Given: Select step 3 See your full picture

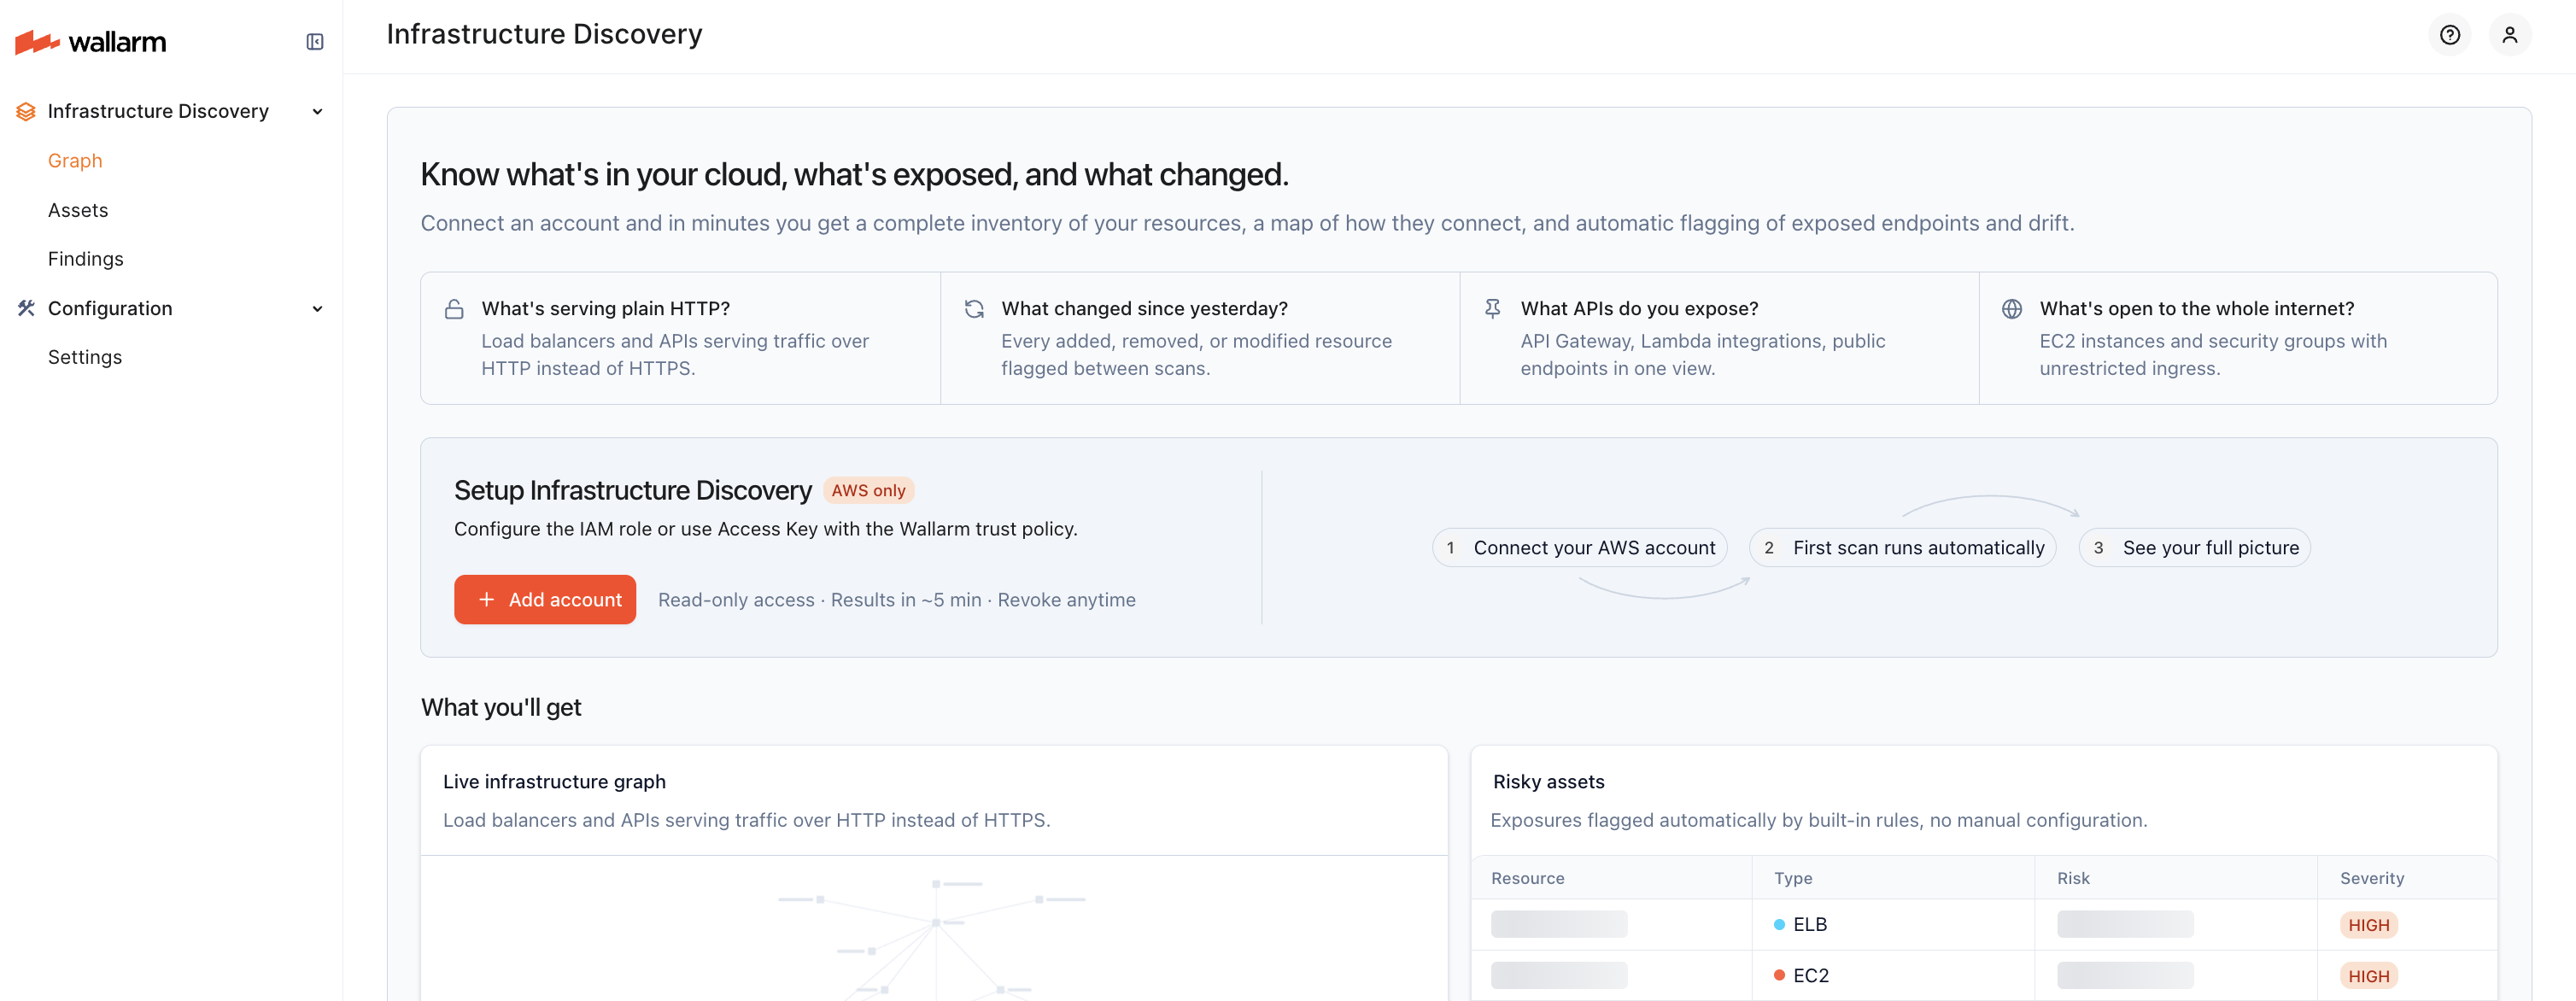Looking at the screenshot, I should pos(2194,548).
